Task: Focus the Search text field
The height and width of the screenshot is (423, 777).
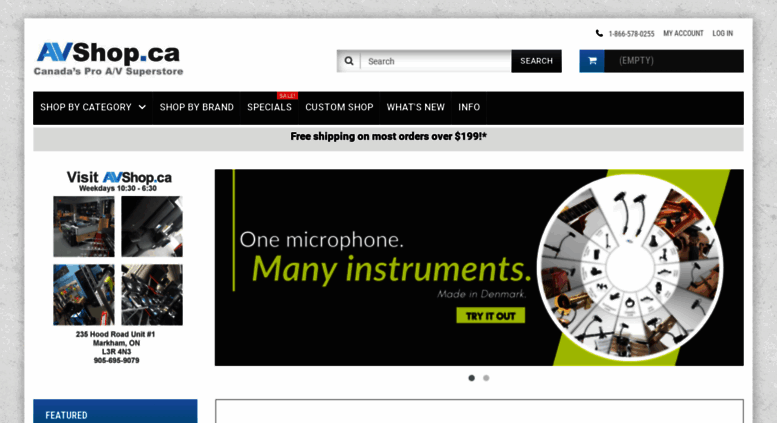Action: coord(436,61)
